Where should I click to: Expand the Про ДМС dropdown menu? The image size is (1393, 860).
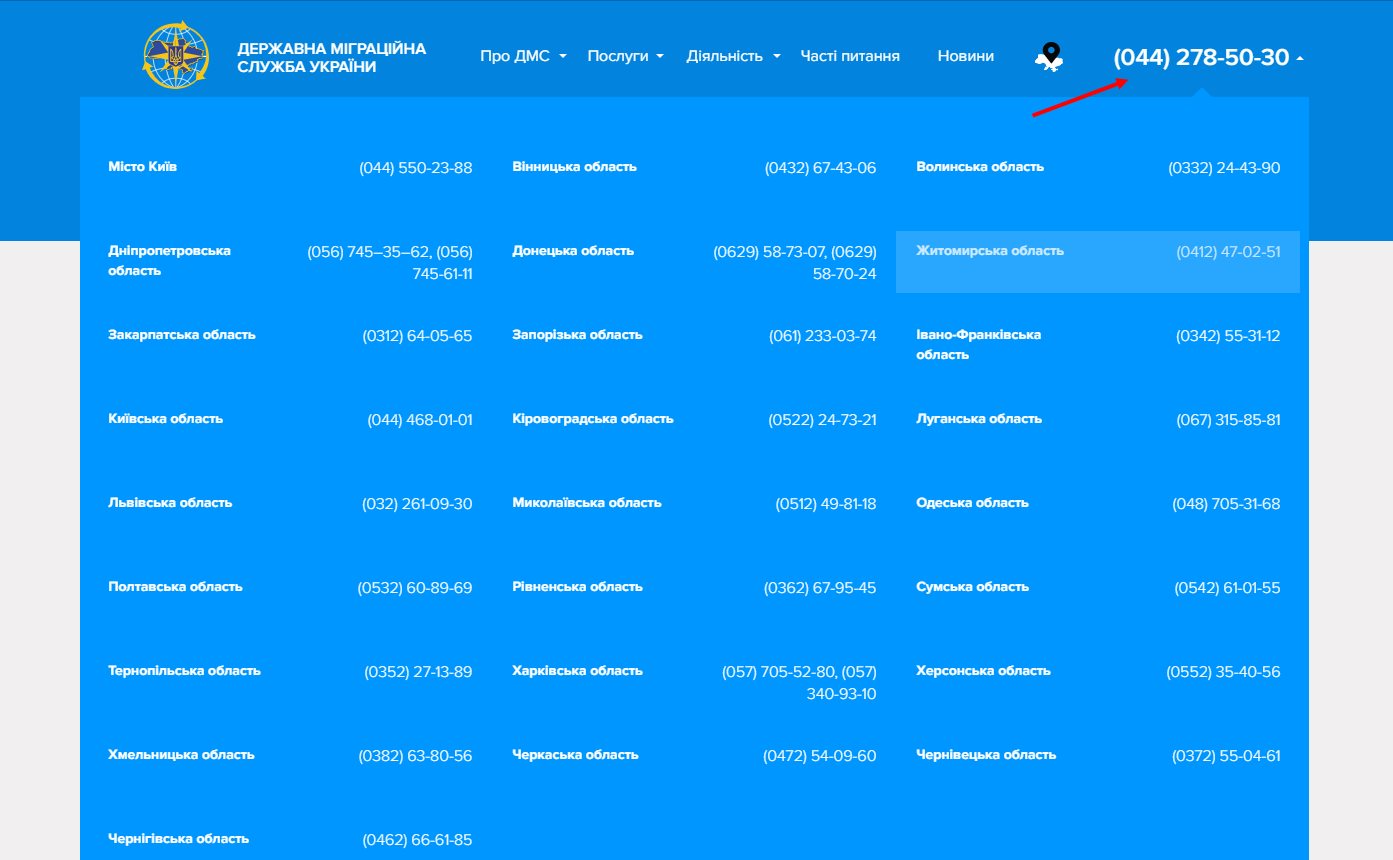523,56
